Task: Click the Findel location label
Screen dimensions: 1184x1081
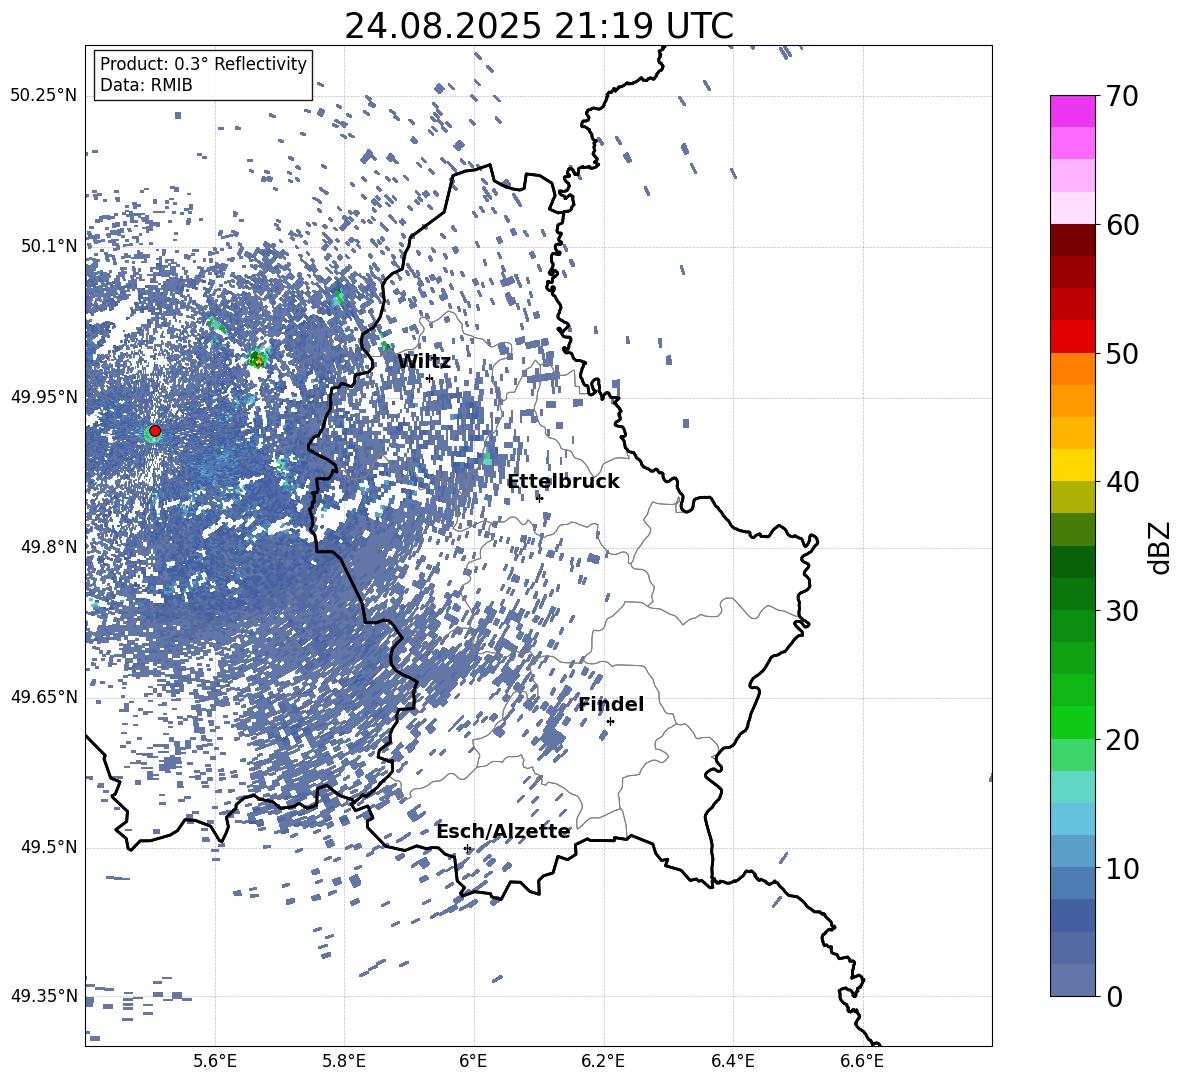Action: coord(611,704)
